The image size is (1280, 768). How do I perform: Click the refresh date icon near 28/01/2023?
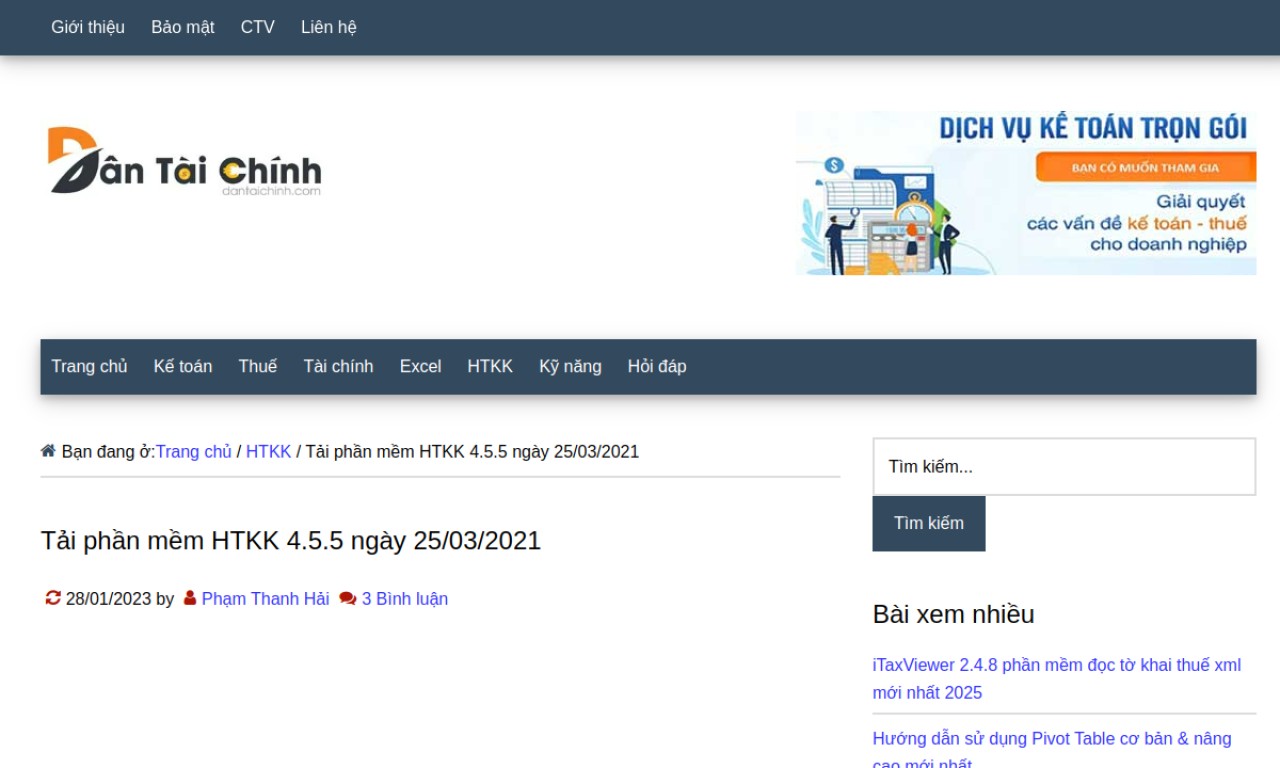tap(53, 598)
